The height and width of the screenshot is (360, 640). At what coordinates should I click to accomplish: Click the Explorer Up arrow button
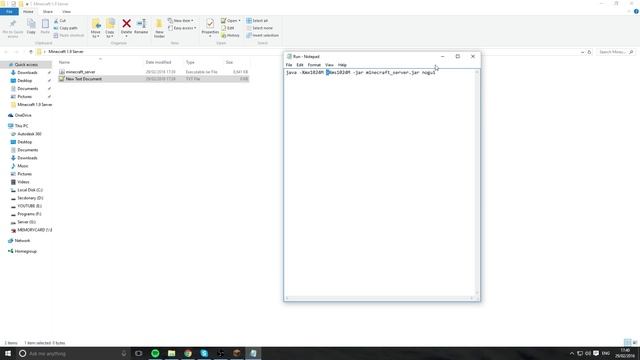click(31, 52)
